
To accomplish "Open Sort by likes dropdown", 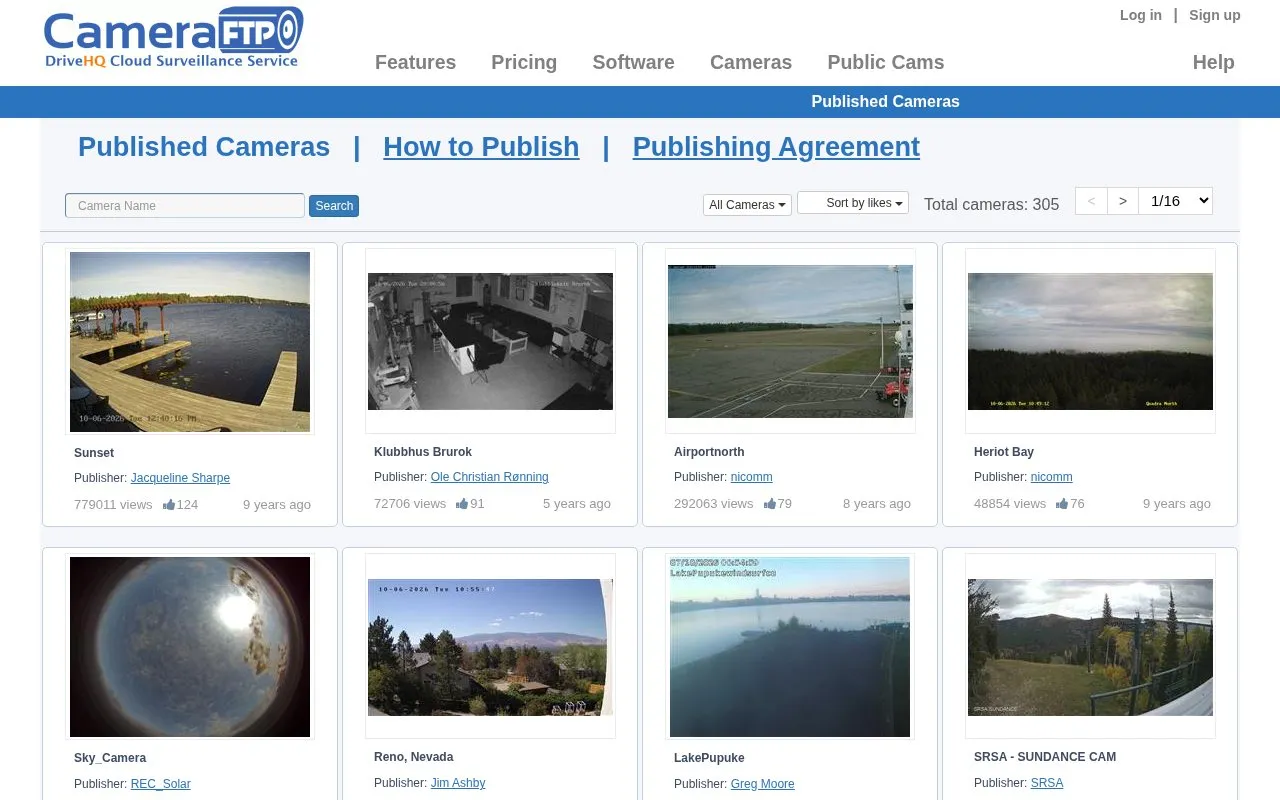I will (853, 203).
